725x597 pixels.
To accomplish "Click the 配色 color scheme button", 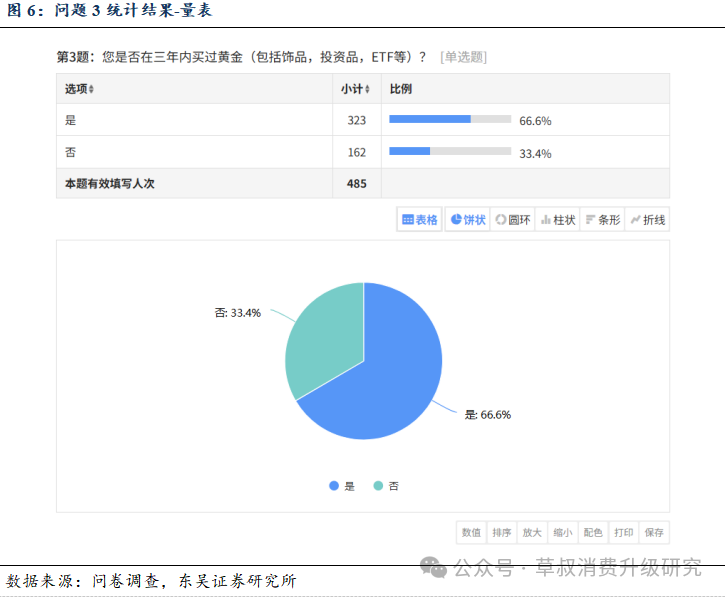I will click(593, 533).
